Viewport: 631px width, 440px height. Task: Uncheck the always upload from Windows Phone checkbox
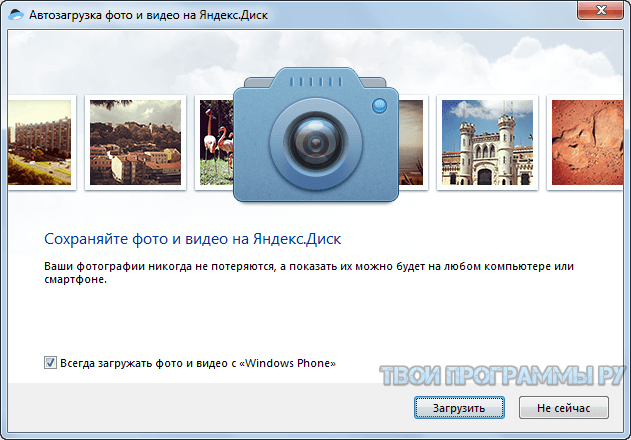click(50, 363)
